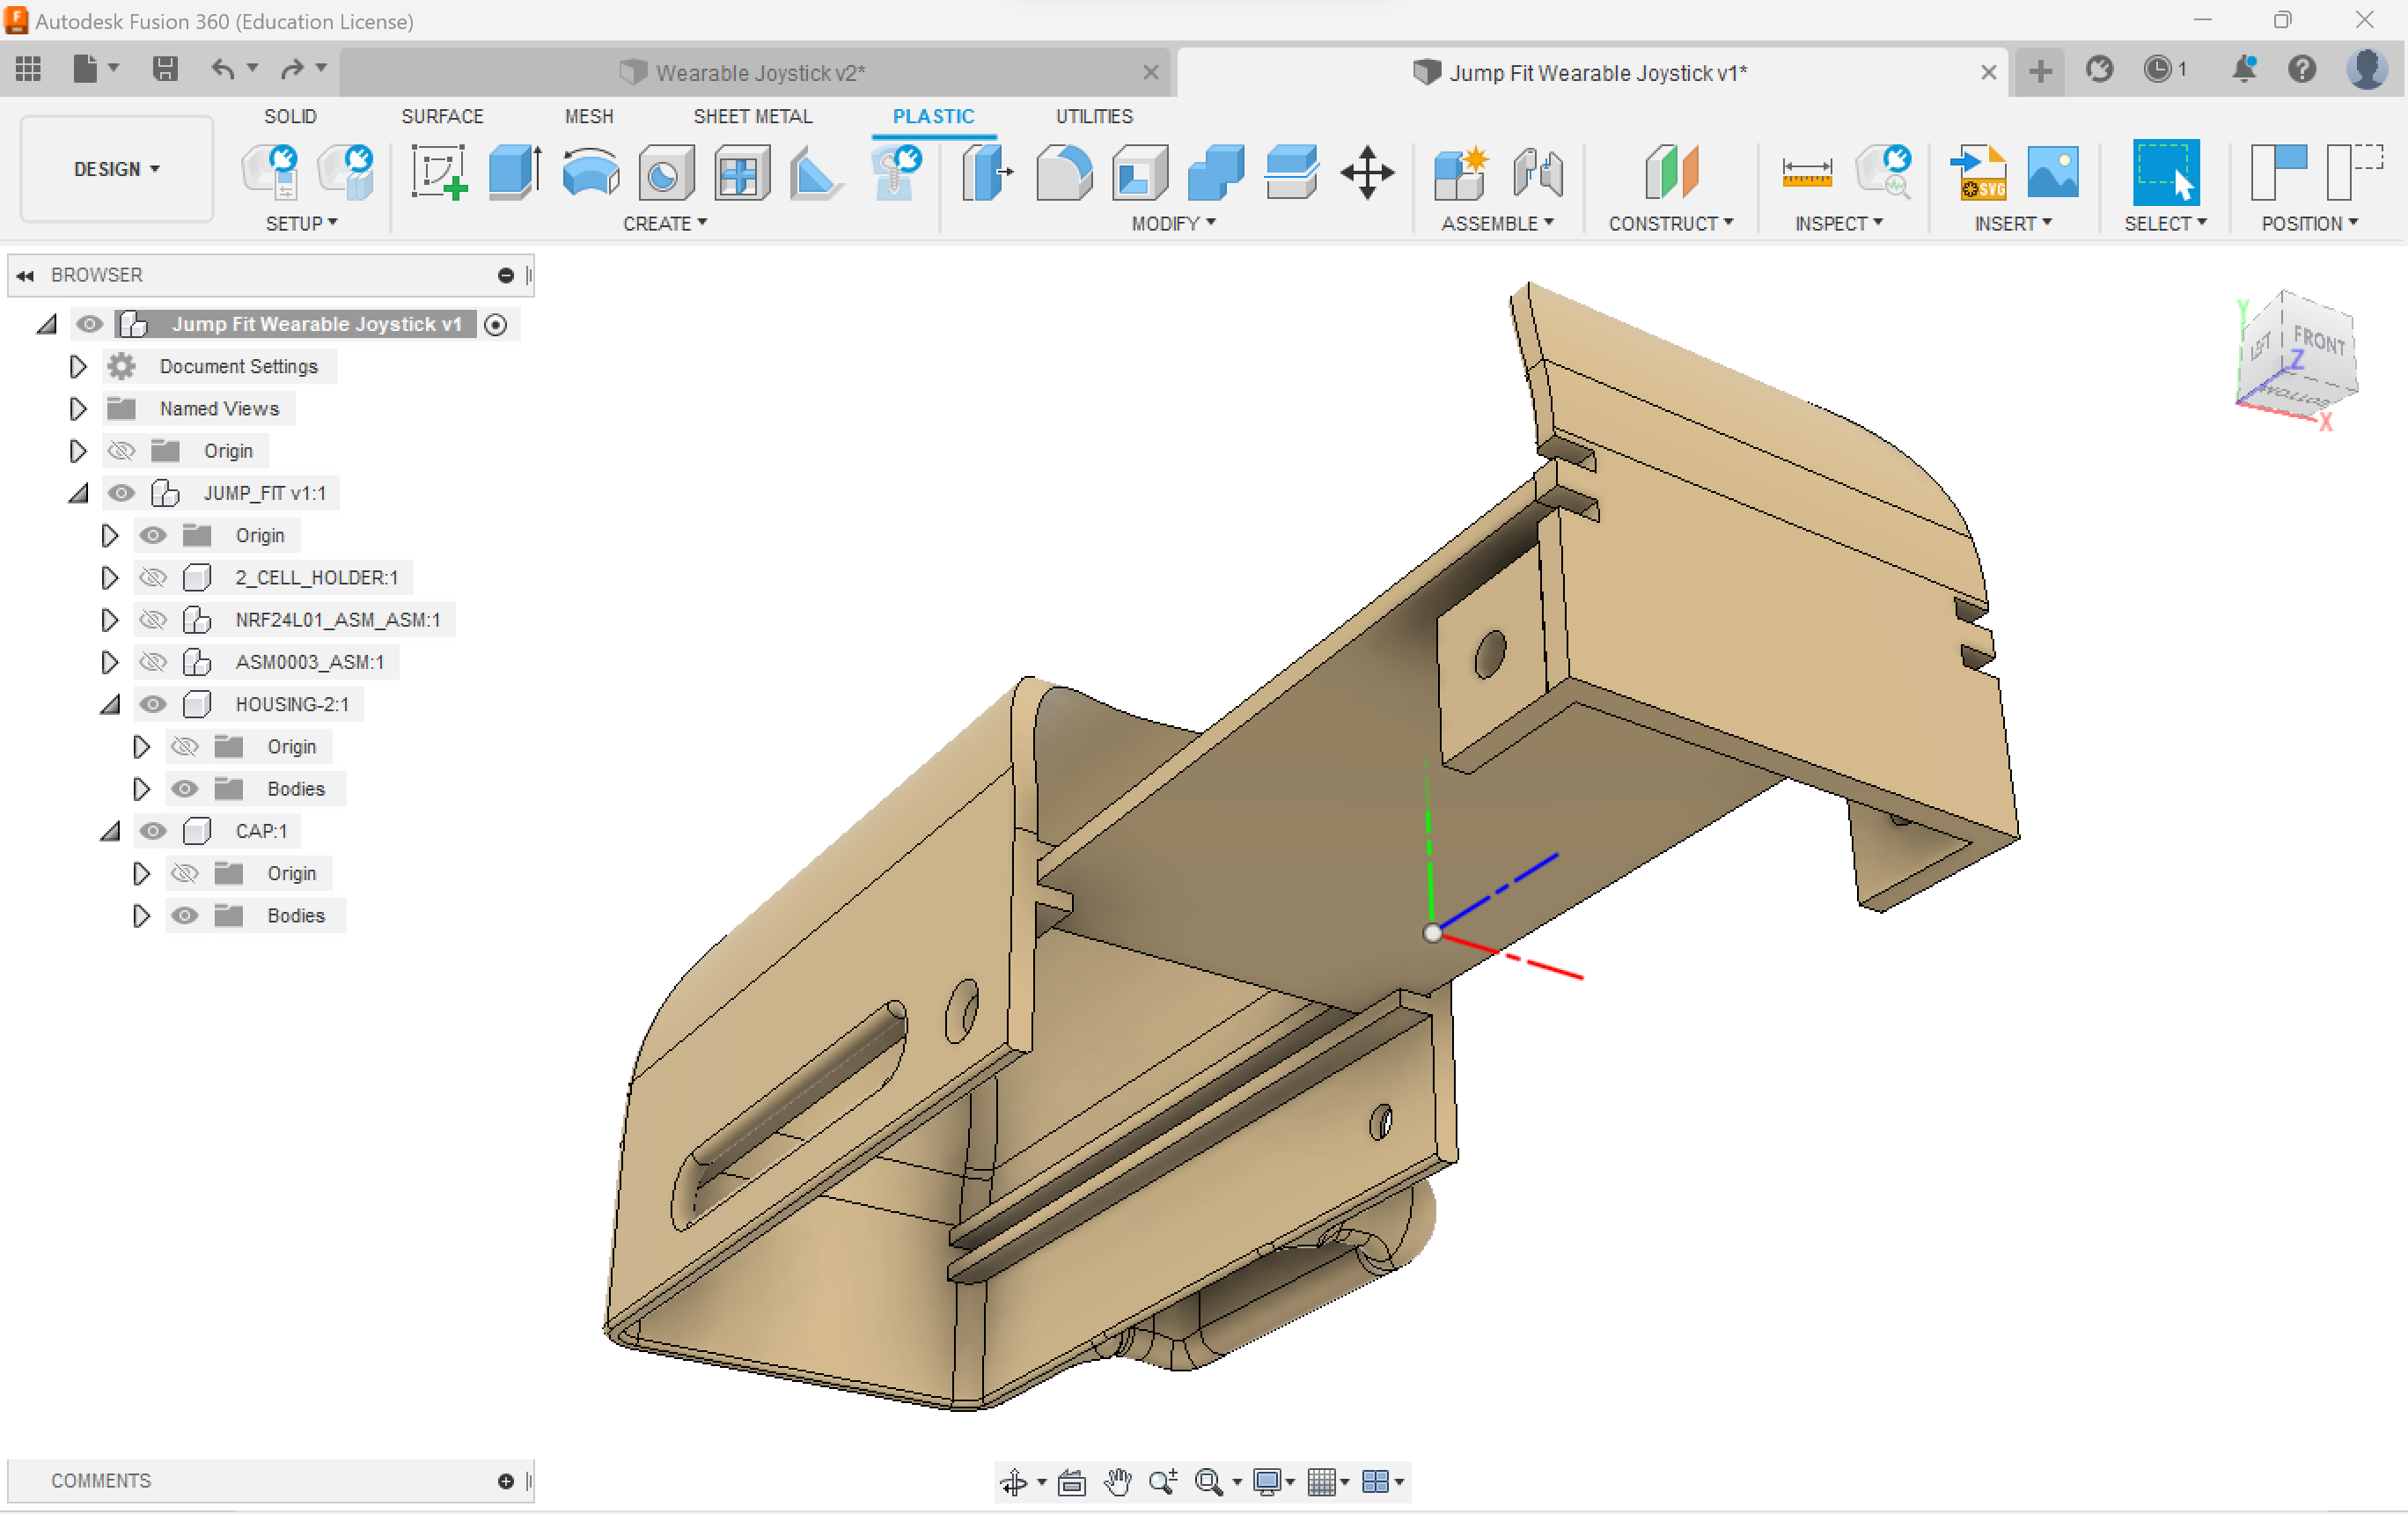Toggle visibility of CAP:1 Bodies folder
The width and height of the screenshot is (2408, 1514).
(x=185, y=915)
